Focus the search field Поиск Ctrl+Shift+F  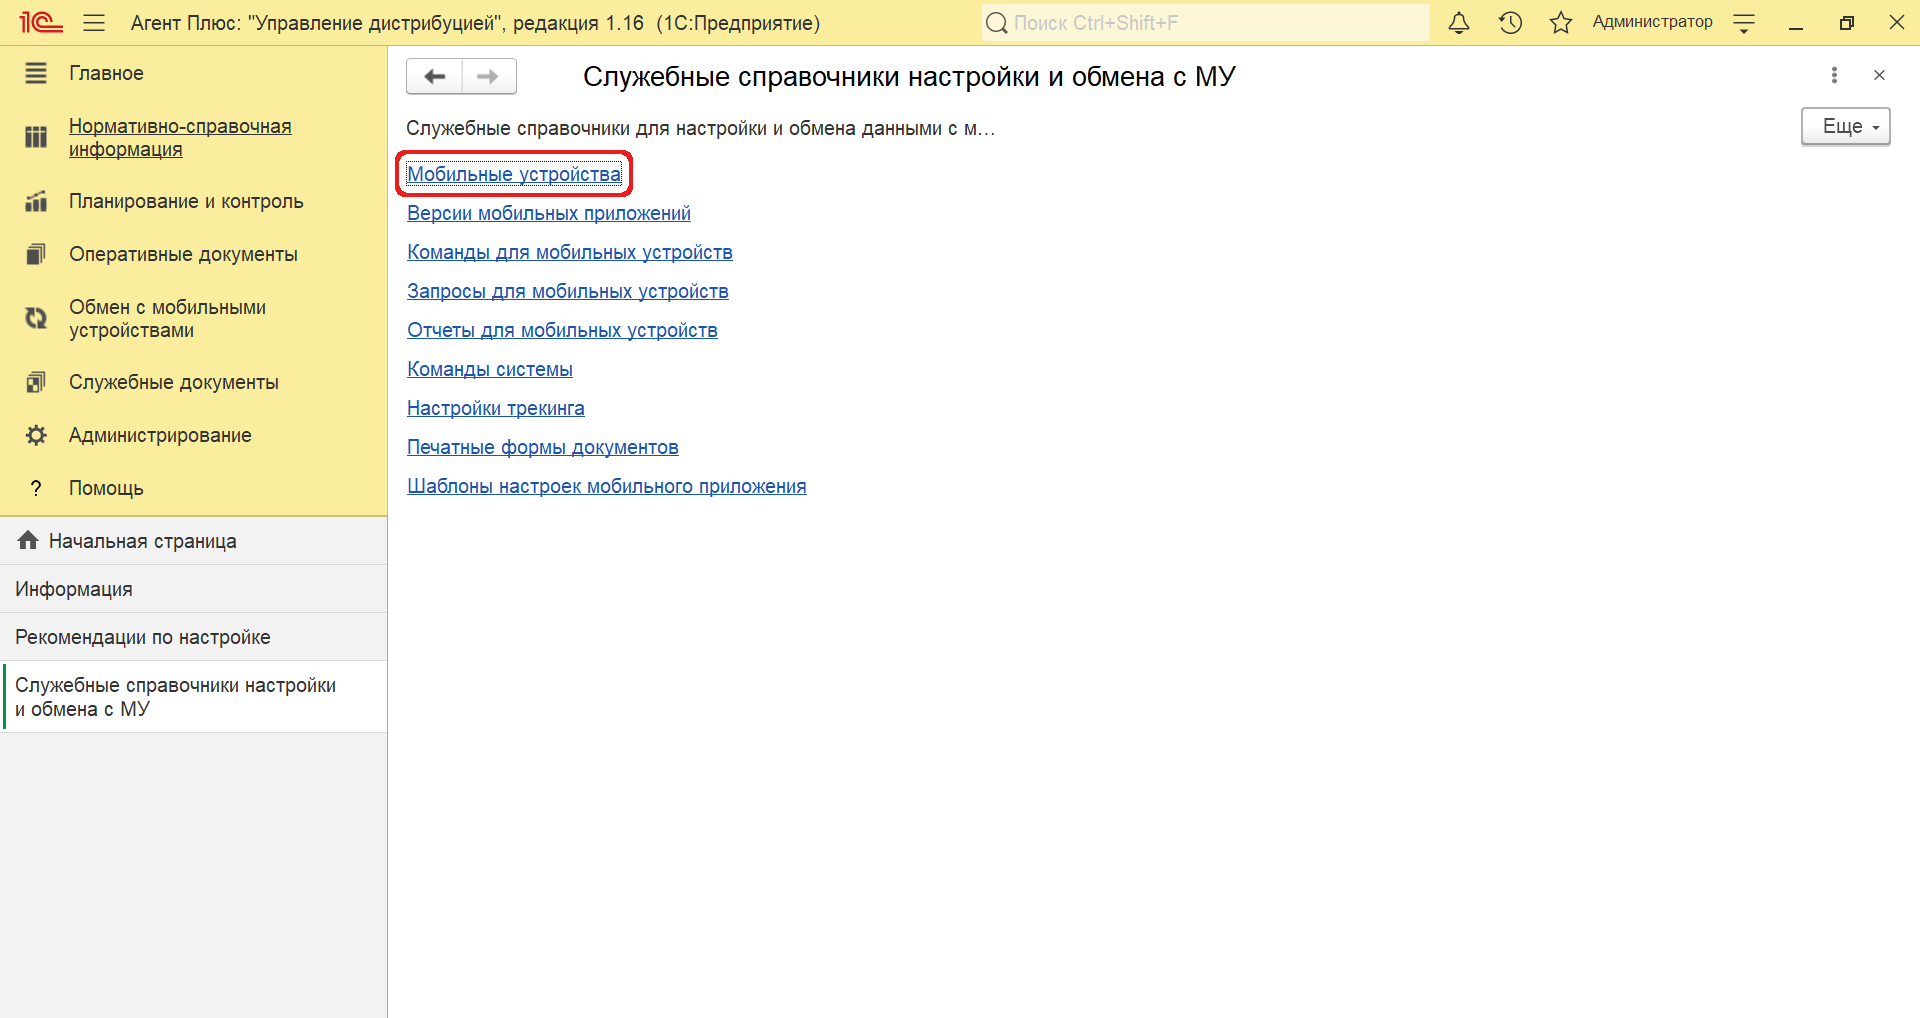[1205, 23]
